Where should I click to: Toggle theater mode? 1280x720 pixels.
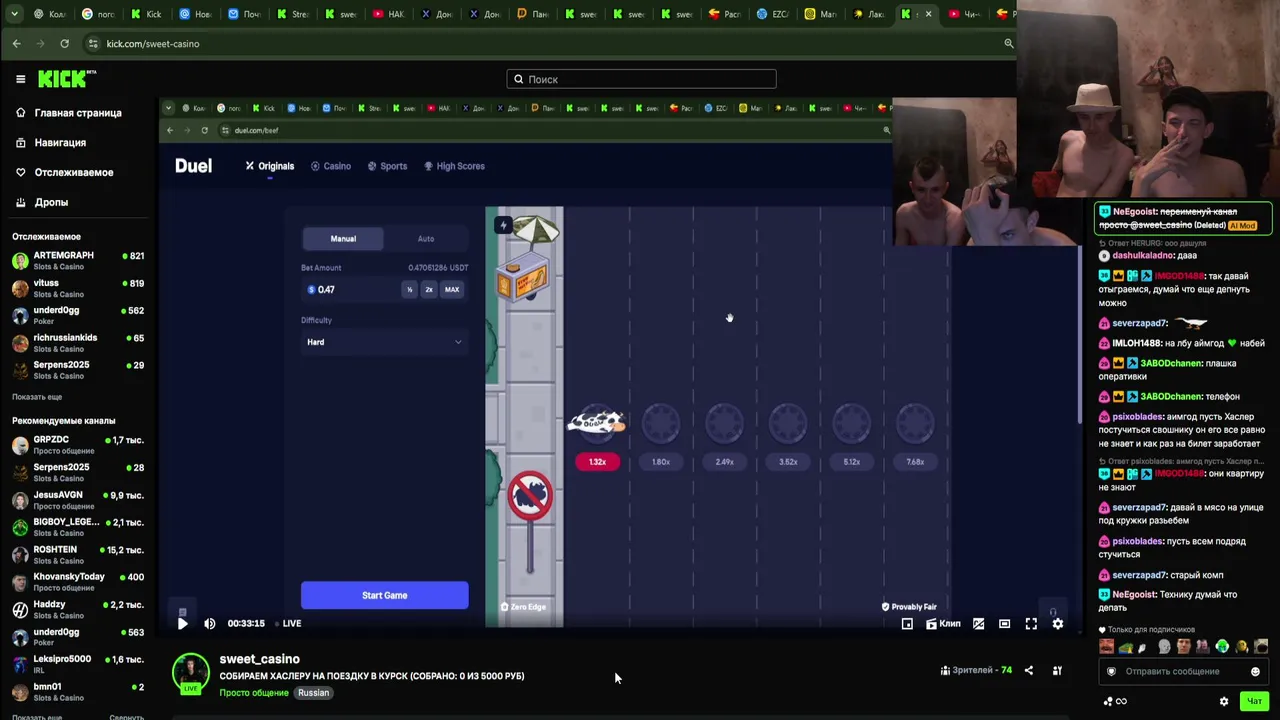click(x=1004, y=623)
